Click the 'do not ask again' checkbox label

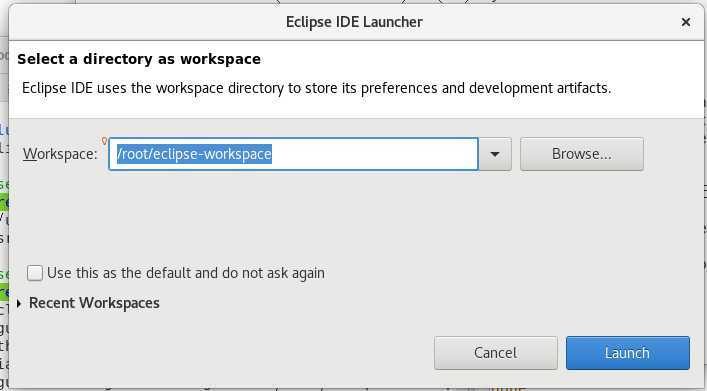(x=186, y=273)
